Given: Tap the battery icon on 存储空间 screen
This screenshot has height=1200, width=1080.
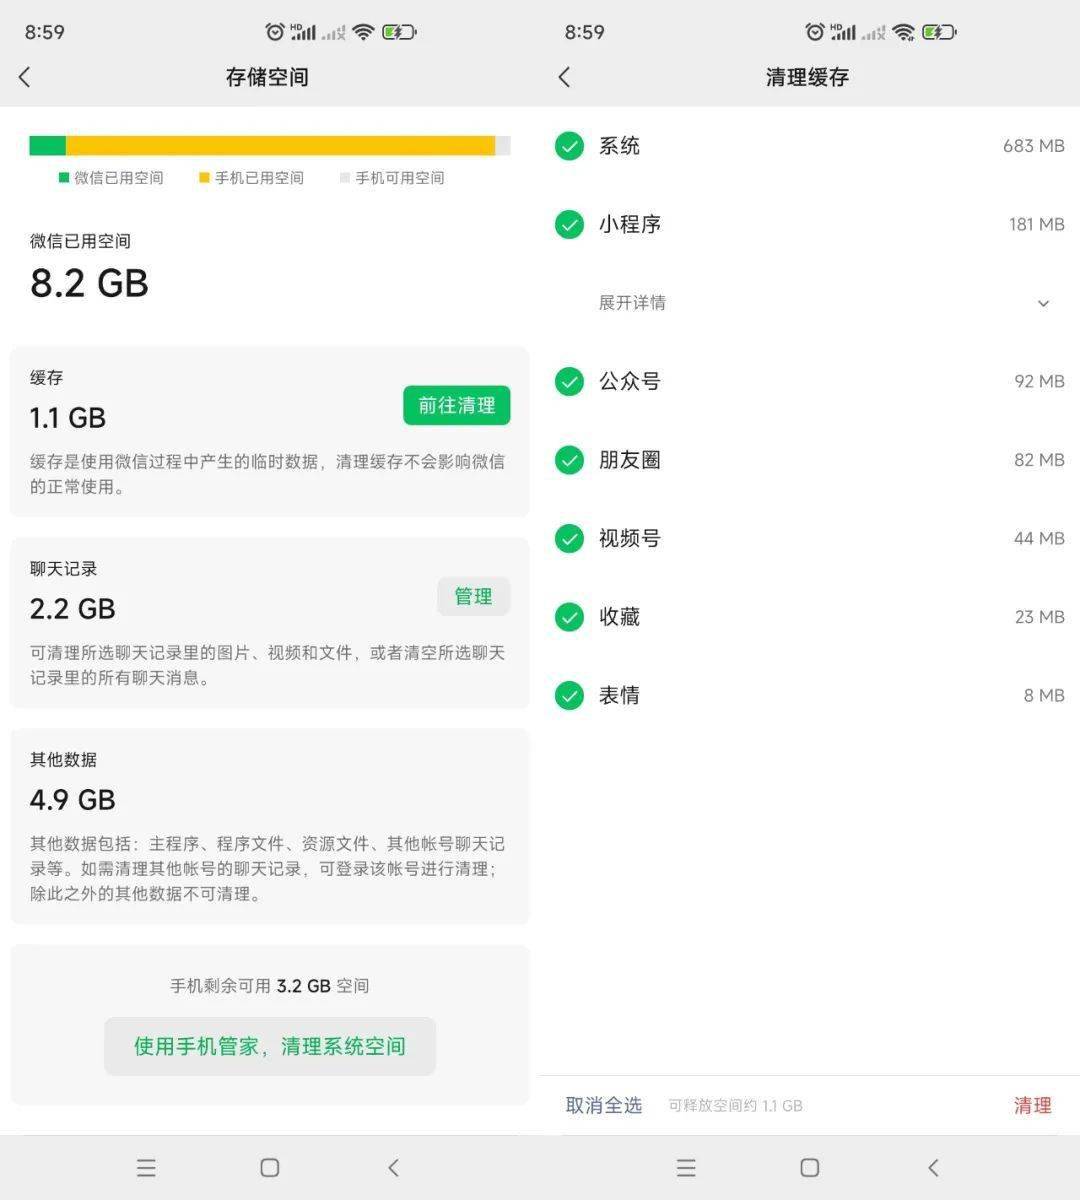Looking at the screenshot, I should pos(399,32).
